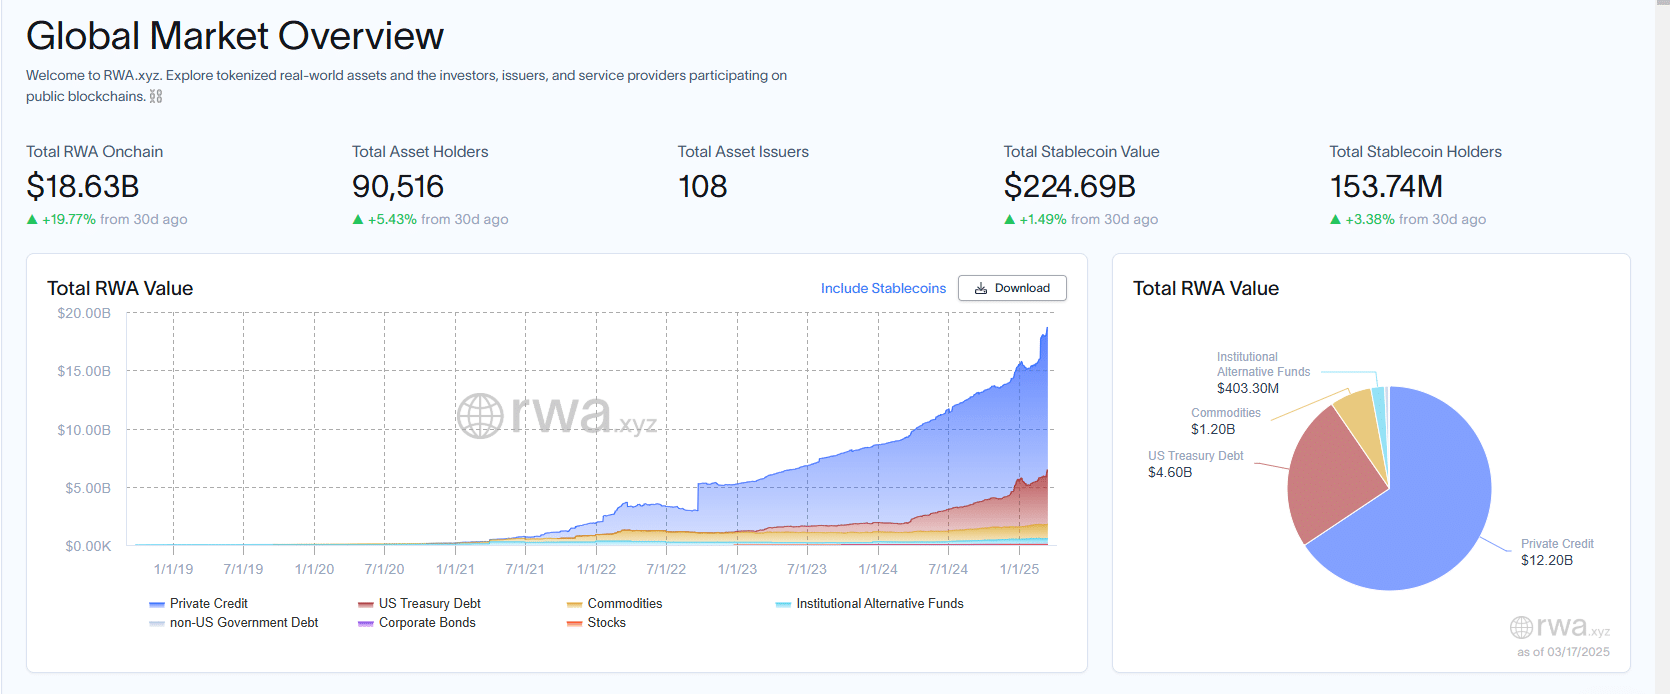Click green up arrow beside +3.38%
The image size is (1670, 694).
(x=1336, y=220)
